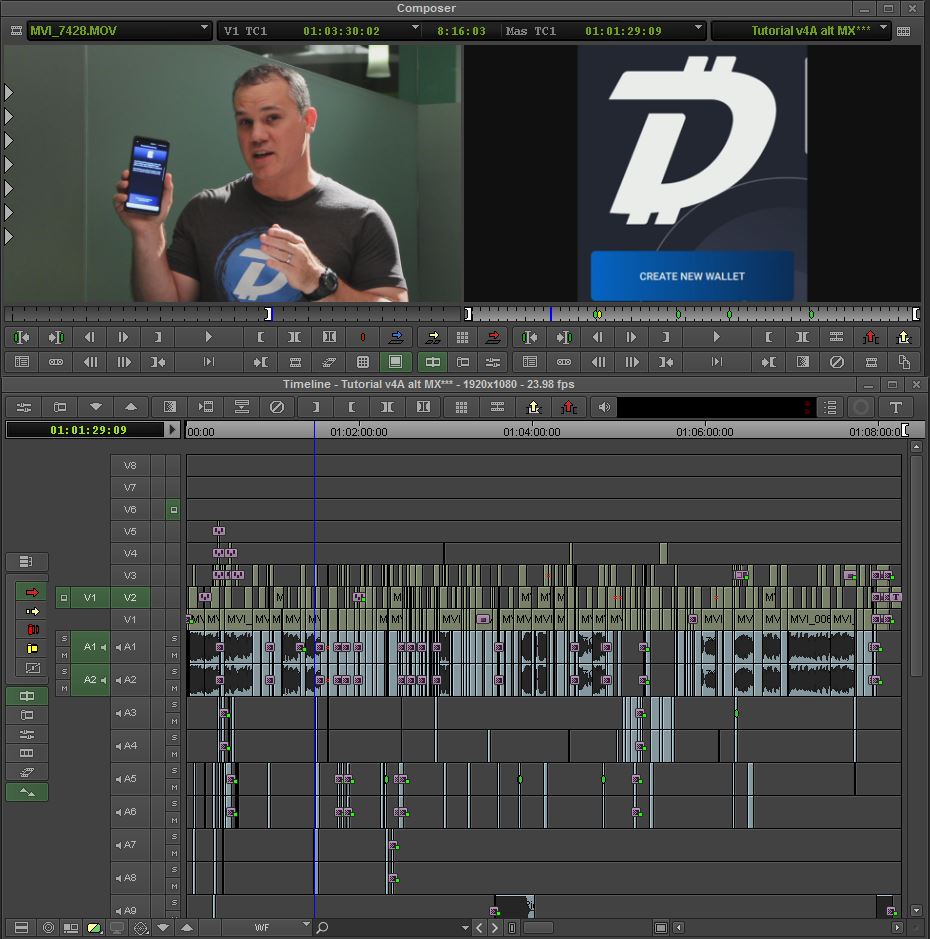
Task: Click the timeline zoom scale slider at bottom
Action: tap(538, 928)
